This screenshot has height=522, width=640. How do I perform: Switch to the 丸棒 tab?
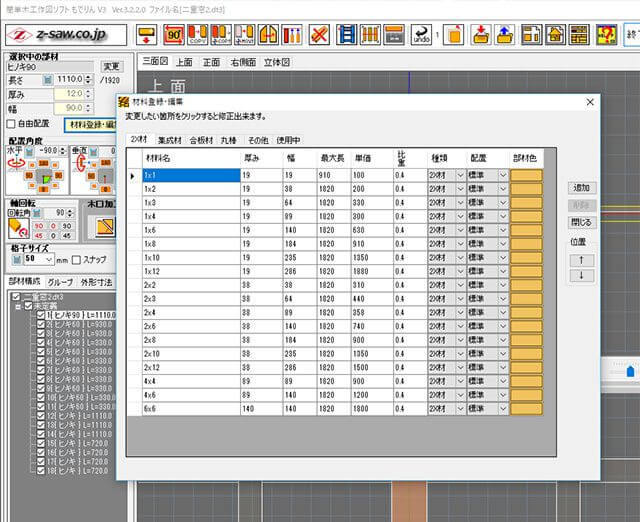click(229, 140)
